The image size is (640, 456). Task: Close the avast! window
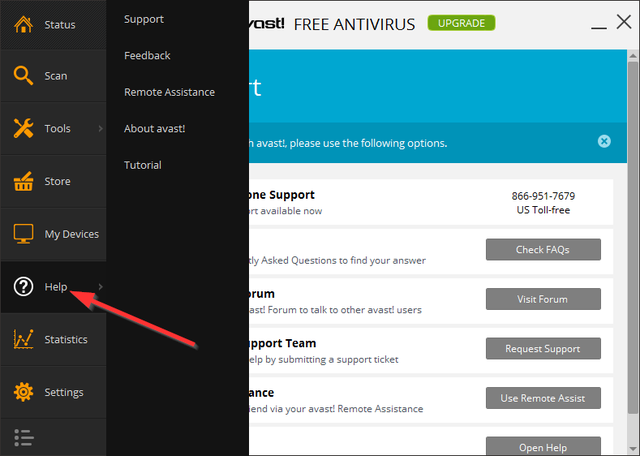624,22
